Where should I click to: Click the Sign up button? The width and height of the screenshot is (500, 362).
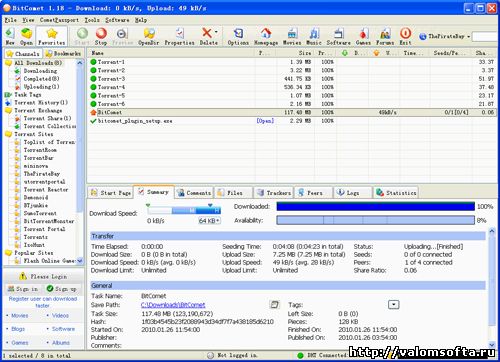[62, 289]
